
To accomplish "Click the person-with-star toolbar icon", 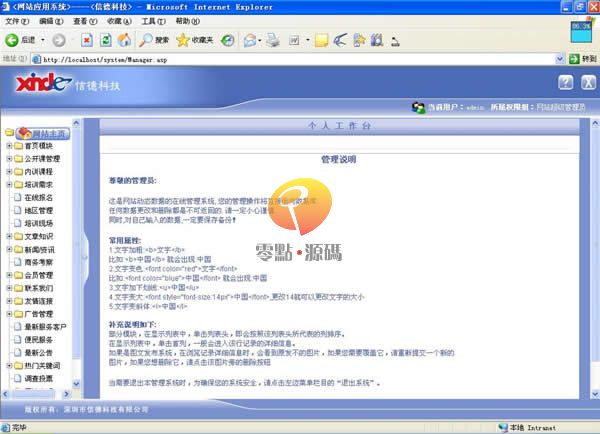I will click(x=359, y=40).
